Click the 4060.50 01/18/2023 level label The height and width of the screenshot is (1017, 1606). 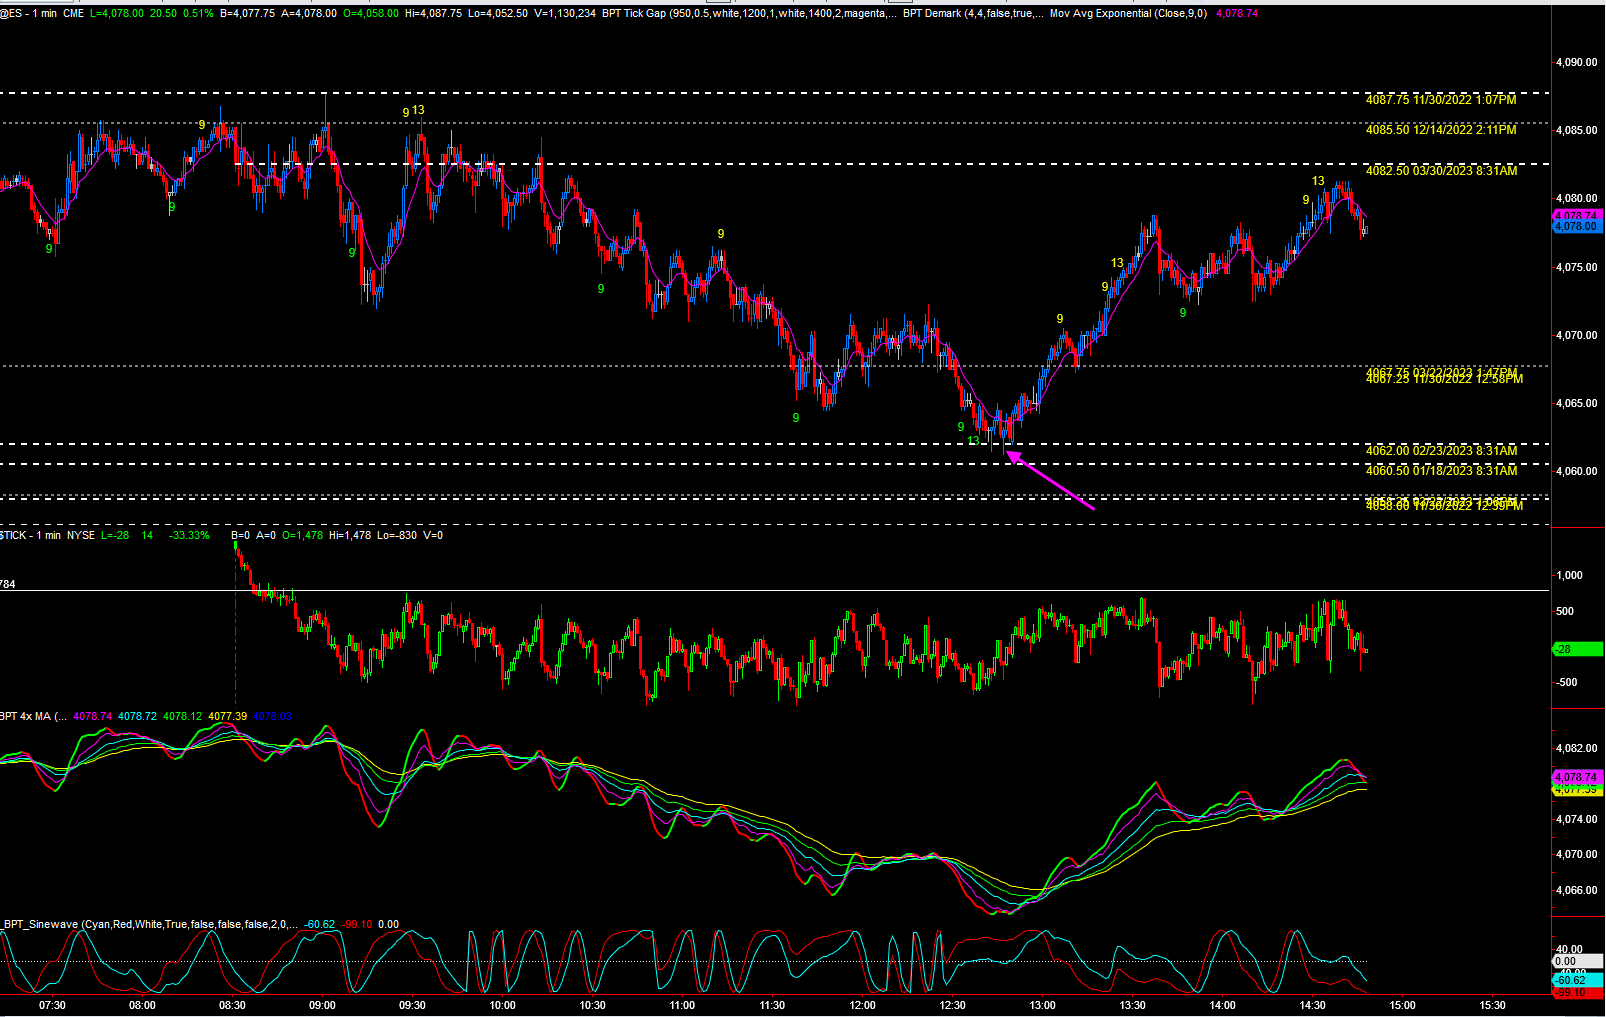(x=1440, y=471)
